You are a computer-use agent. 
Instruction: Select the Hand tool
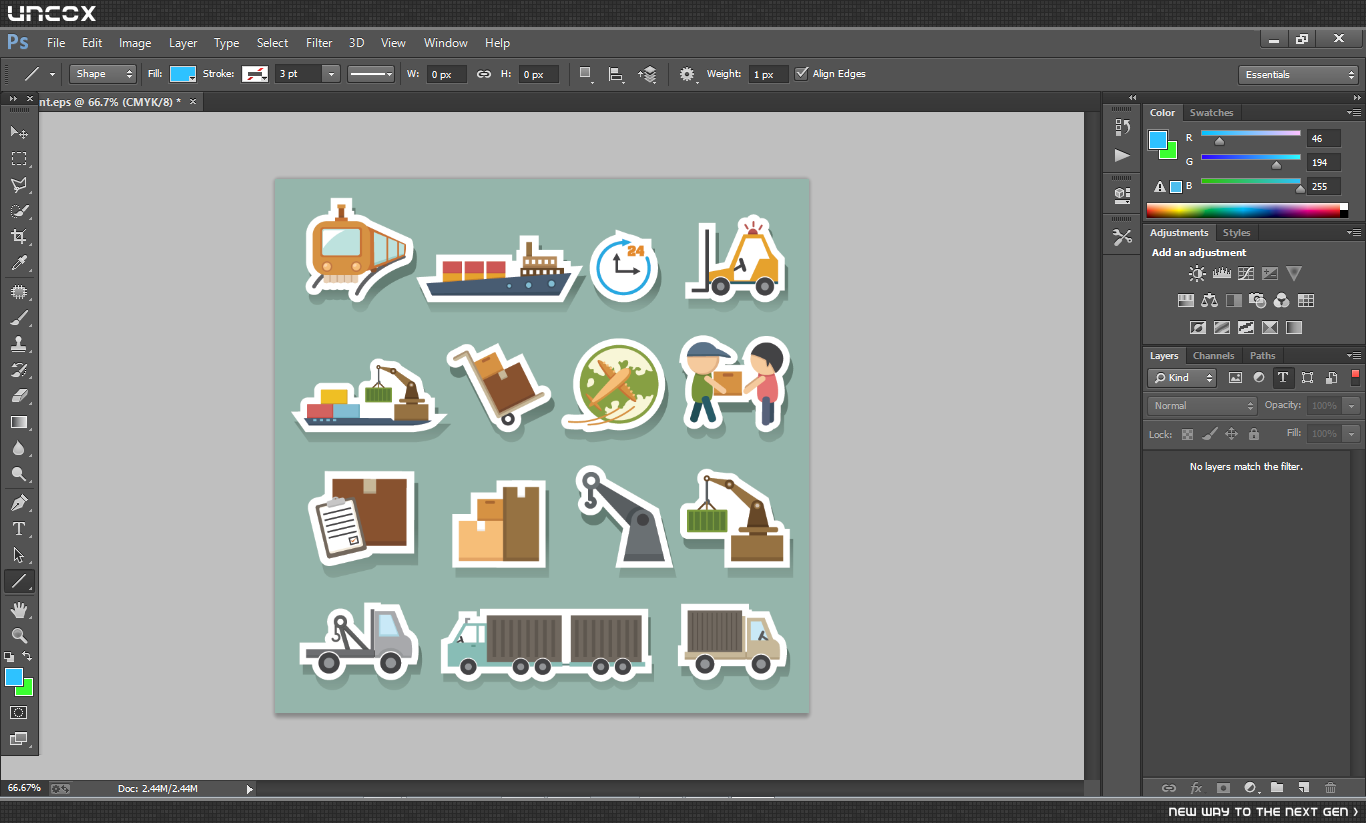pos(19,609)
